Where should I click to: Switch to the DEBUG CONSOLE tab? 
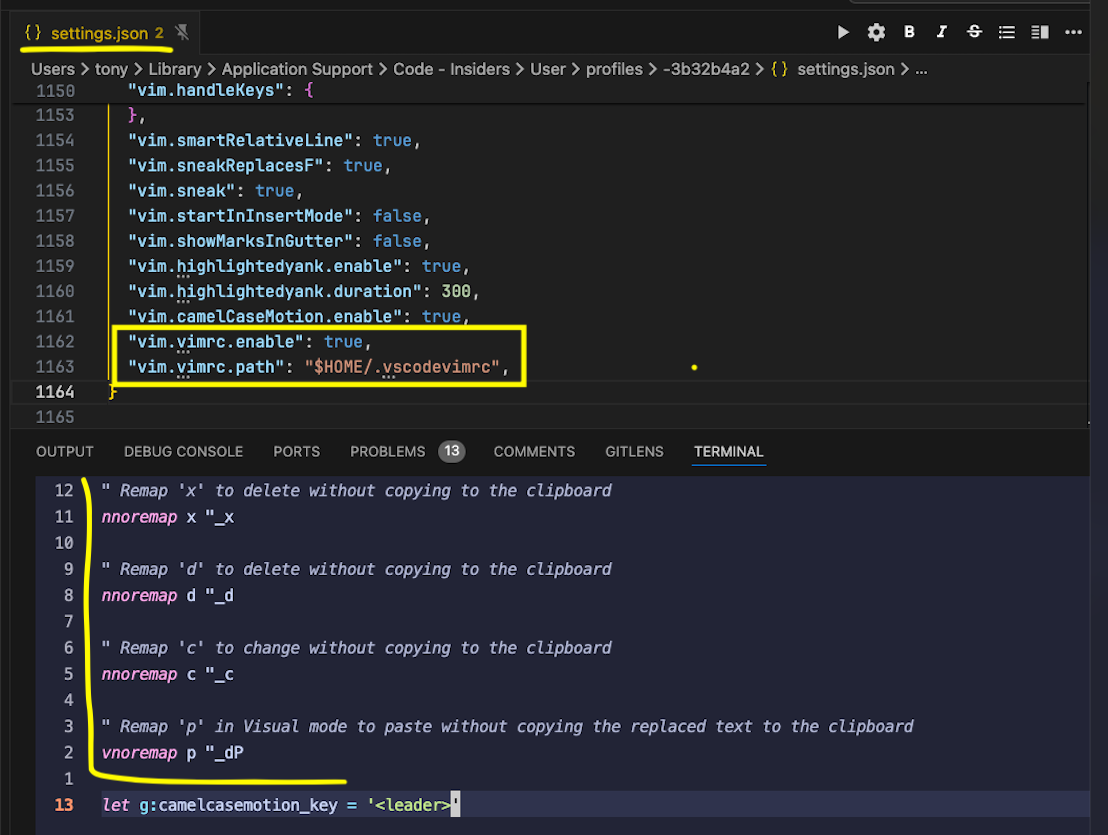click(183, 451)
